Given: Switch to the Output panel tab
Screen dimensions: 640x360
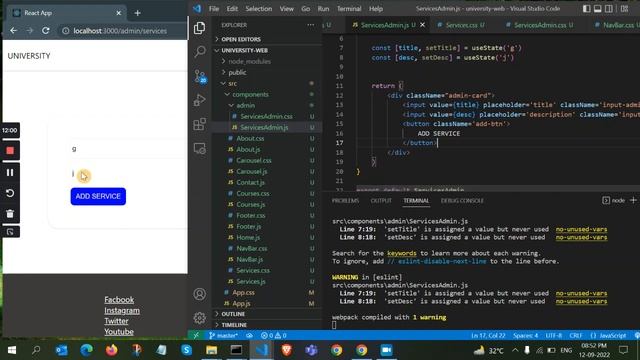Looking at the screenshot, I should (381, 200).
